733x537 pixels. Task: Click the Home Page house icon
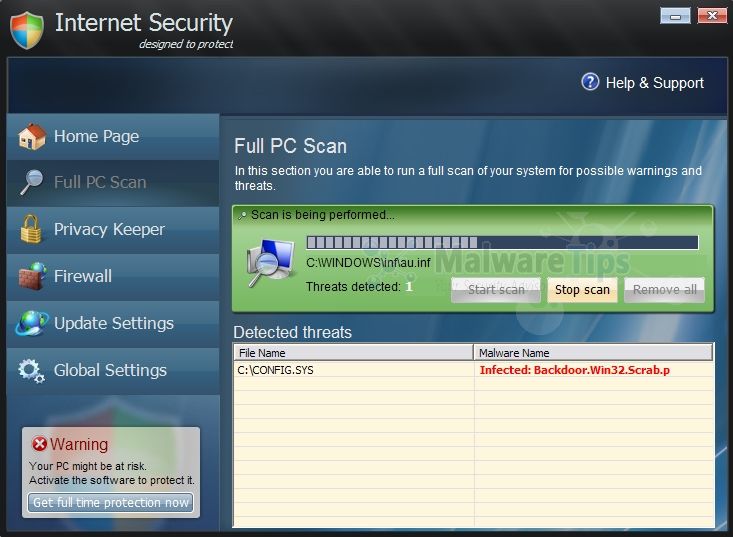(x=31, y=137)
